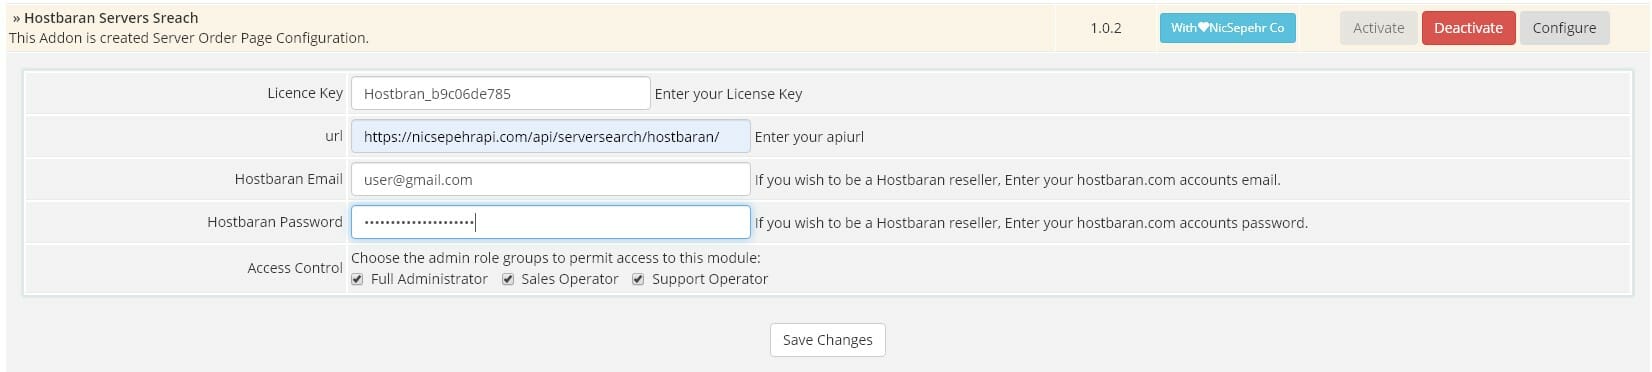1652x372 pixels.
Task: Click the Full Administrator label text
Action: [x=429, y=280]
